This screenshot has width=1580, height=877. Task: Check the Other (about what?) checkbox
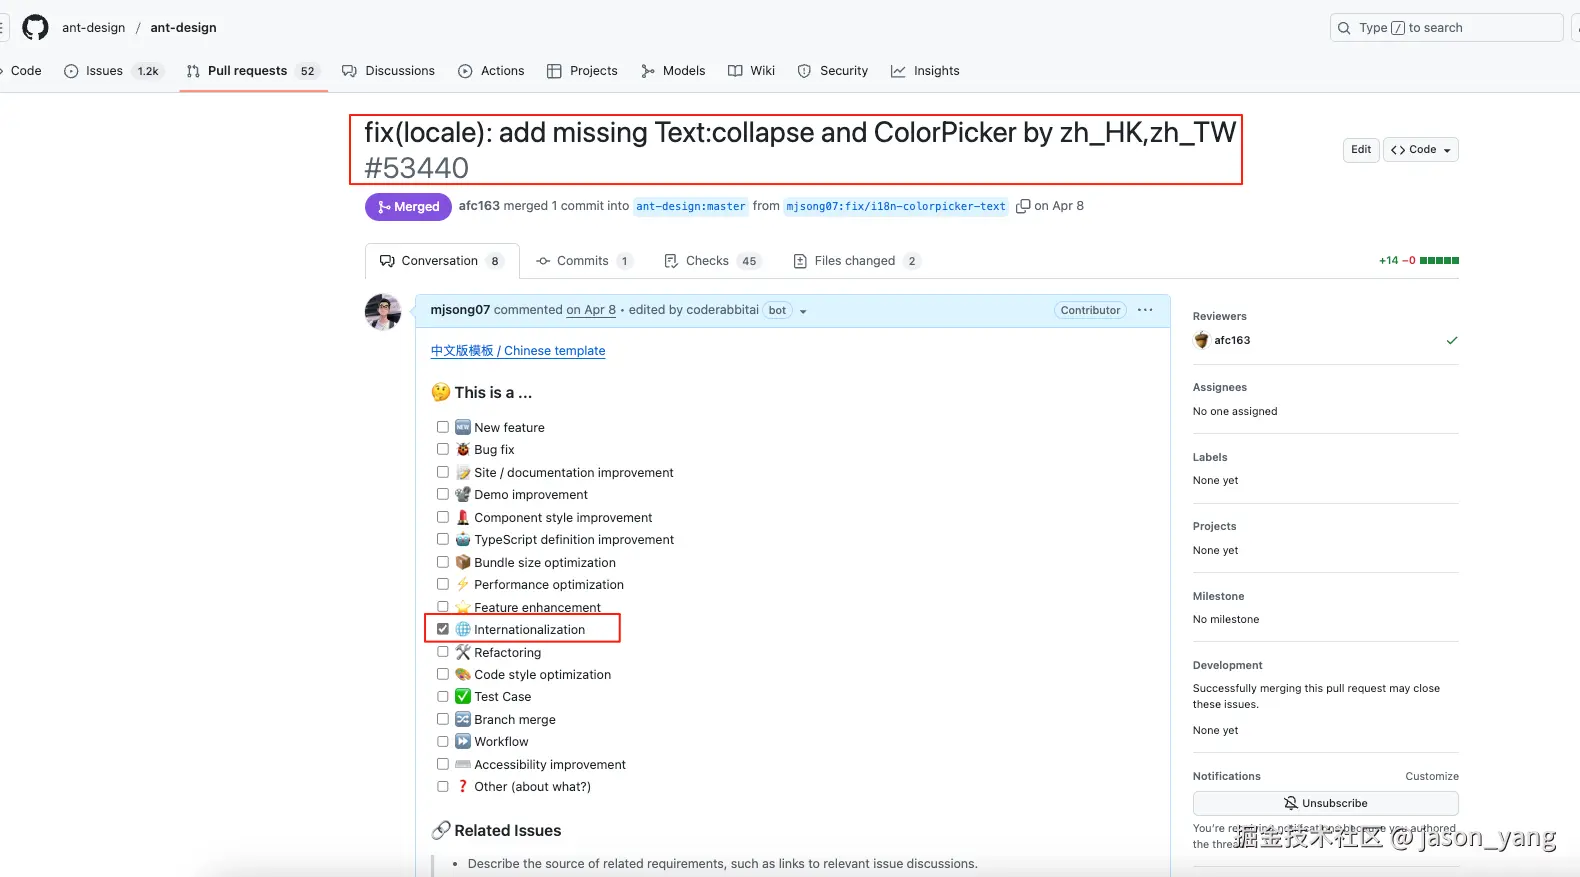pos(443,786)
